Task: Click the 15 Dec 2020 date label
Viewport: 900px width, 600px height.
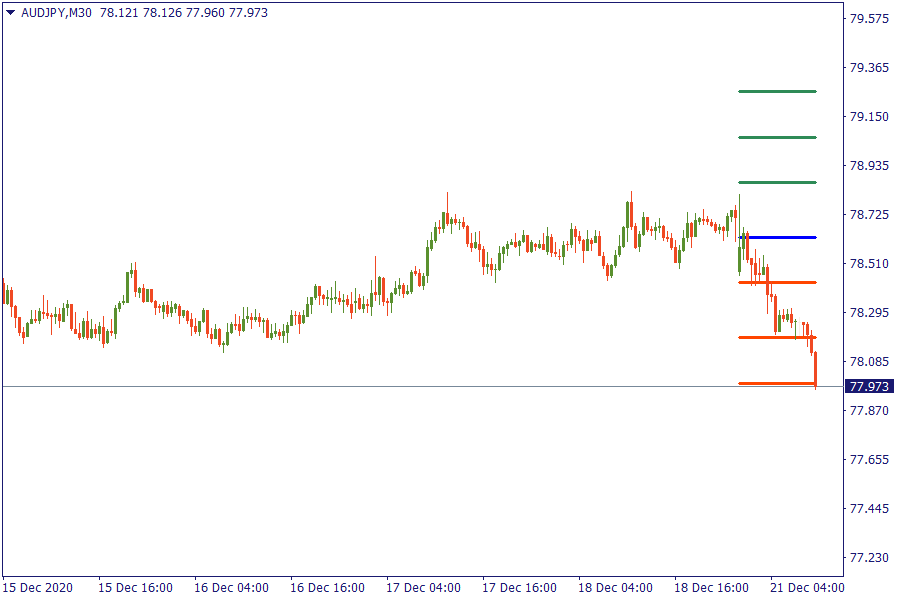Action: coord(40,587)
